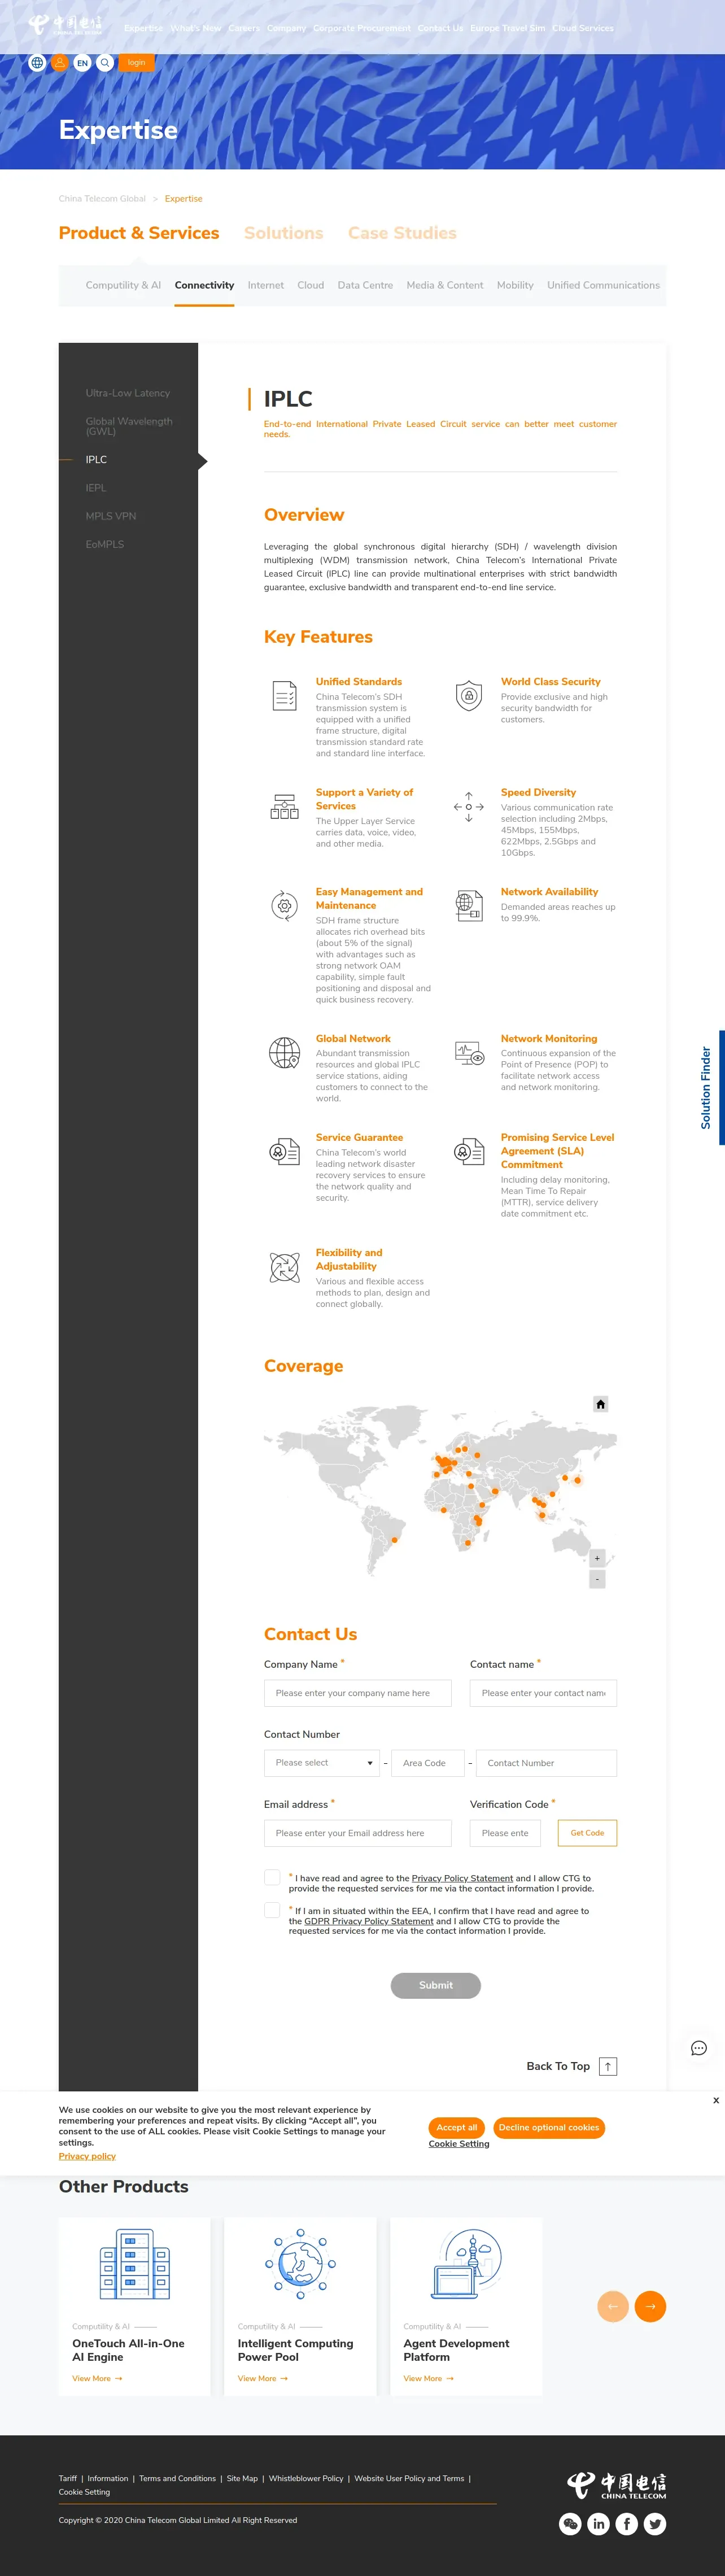This screenshot has width=725, height=2576.
Task: Open the Europe Travel Sim menu item
Action: tap(508, 28)
